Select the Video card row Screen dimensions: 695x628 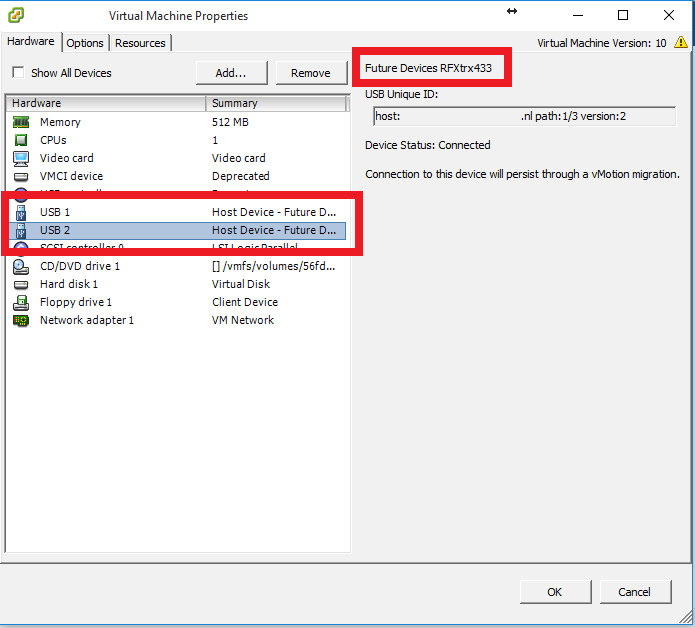point(177,158)
